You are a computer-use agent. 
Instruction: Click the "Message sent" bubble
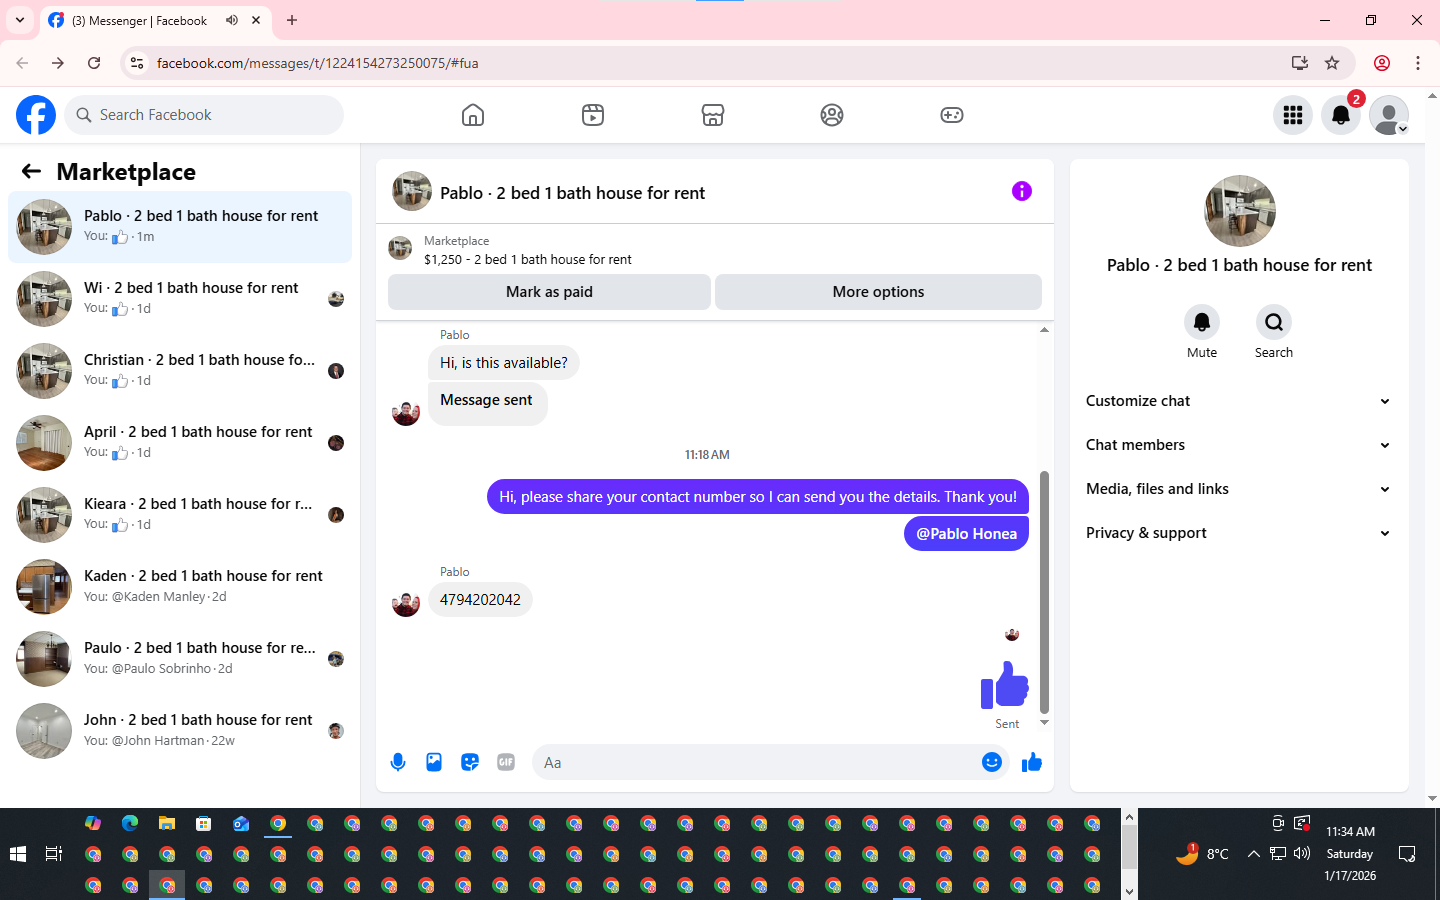click(487, 402)
